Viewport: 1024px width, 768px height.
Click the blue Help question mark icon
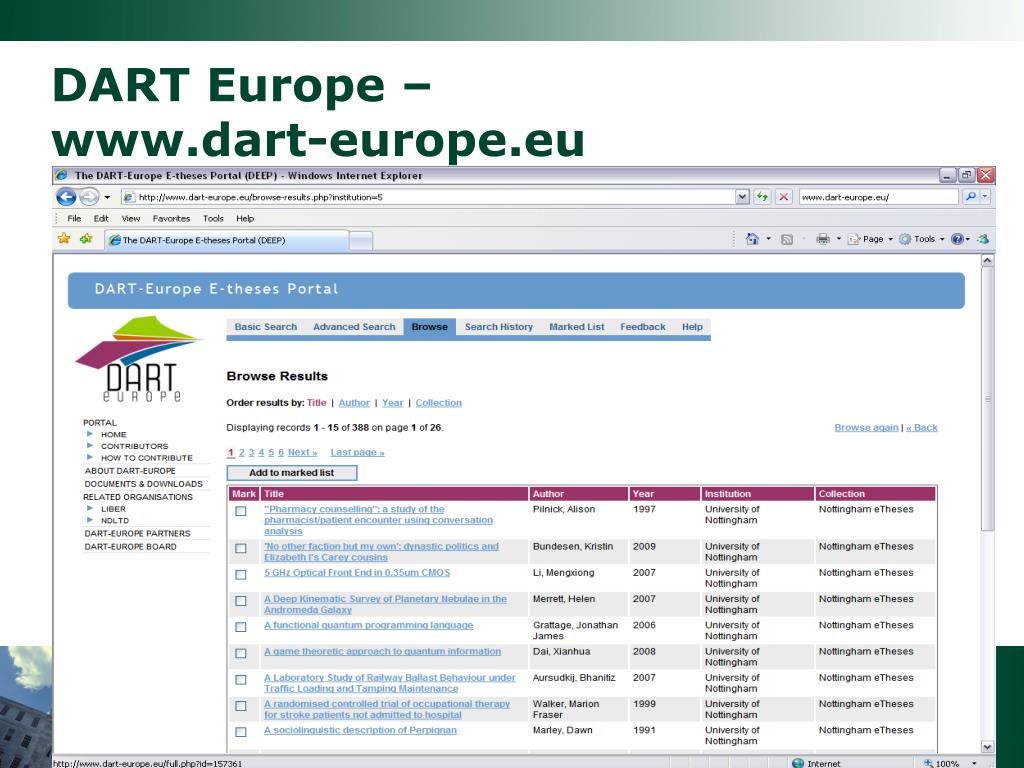(x=957, y=239)
